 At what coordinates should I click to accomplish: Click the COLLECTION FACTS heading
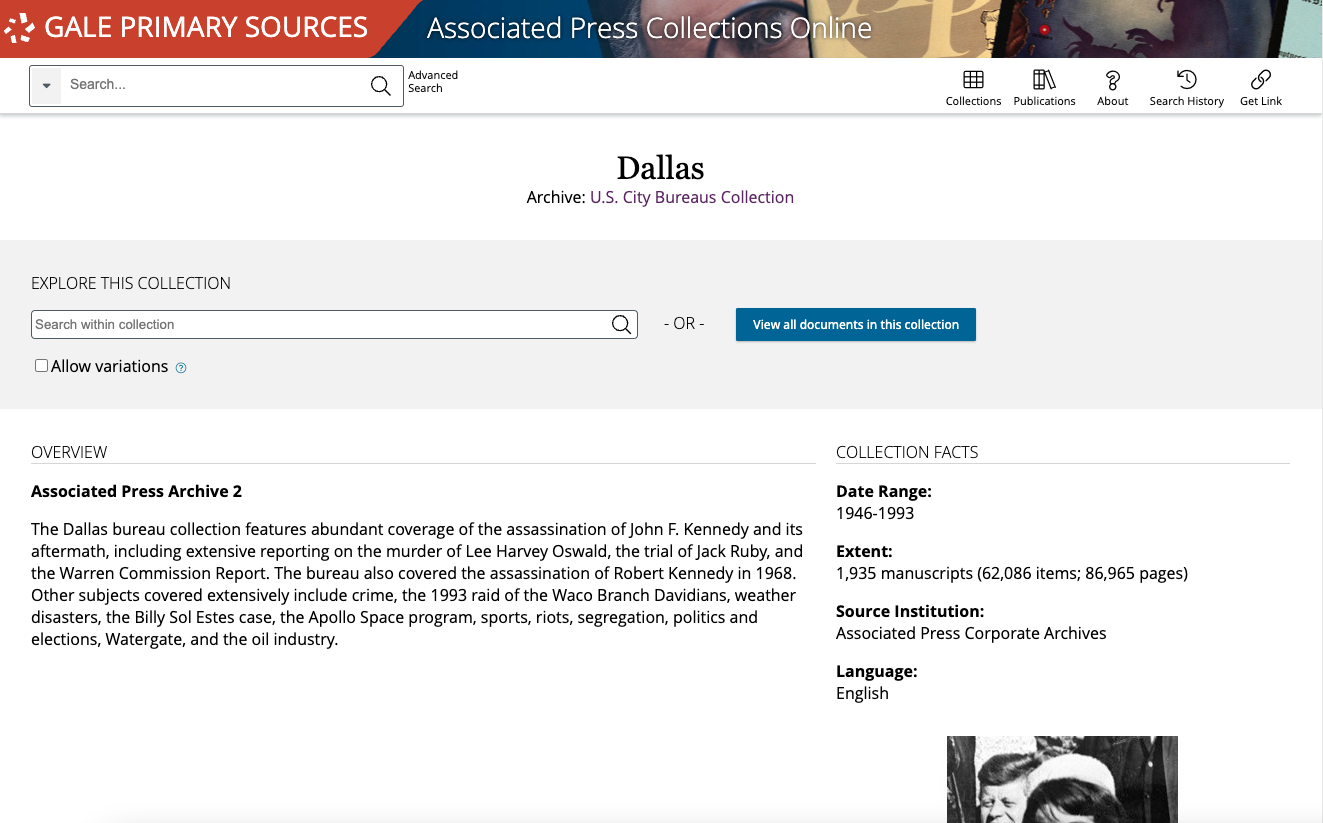coord(907,452)
